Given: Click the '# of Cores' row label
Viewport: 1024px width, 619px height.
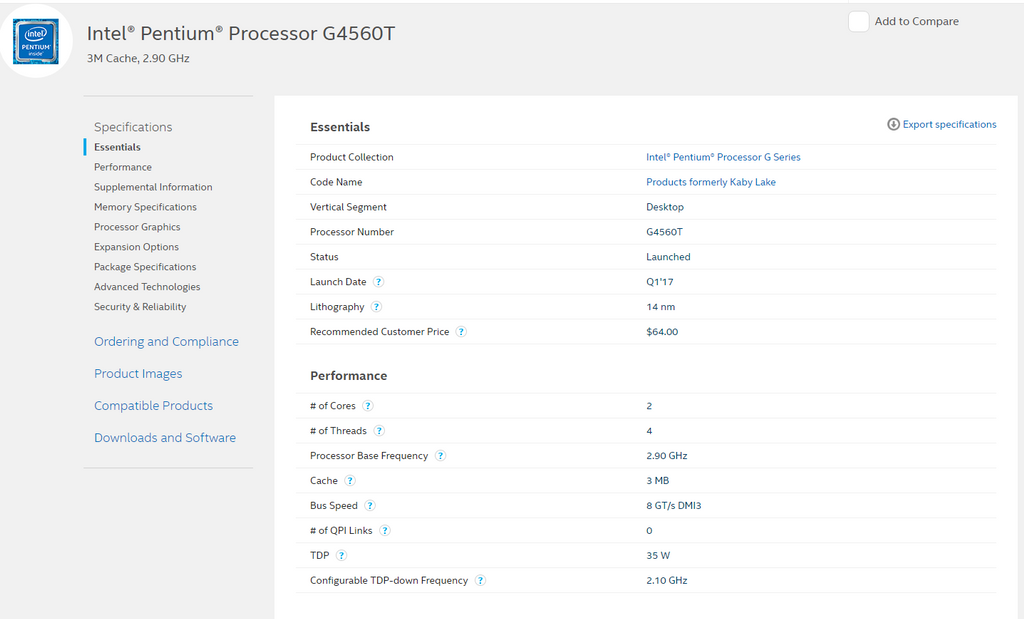Looking at the screenshot, I should pos(332,406).
